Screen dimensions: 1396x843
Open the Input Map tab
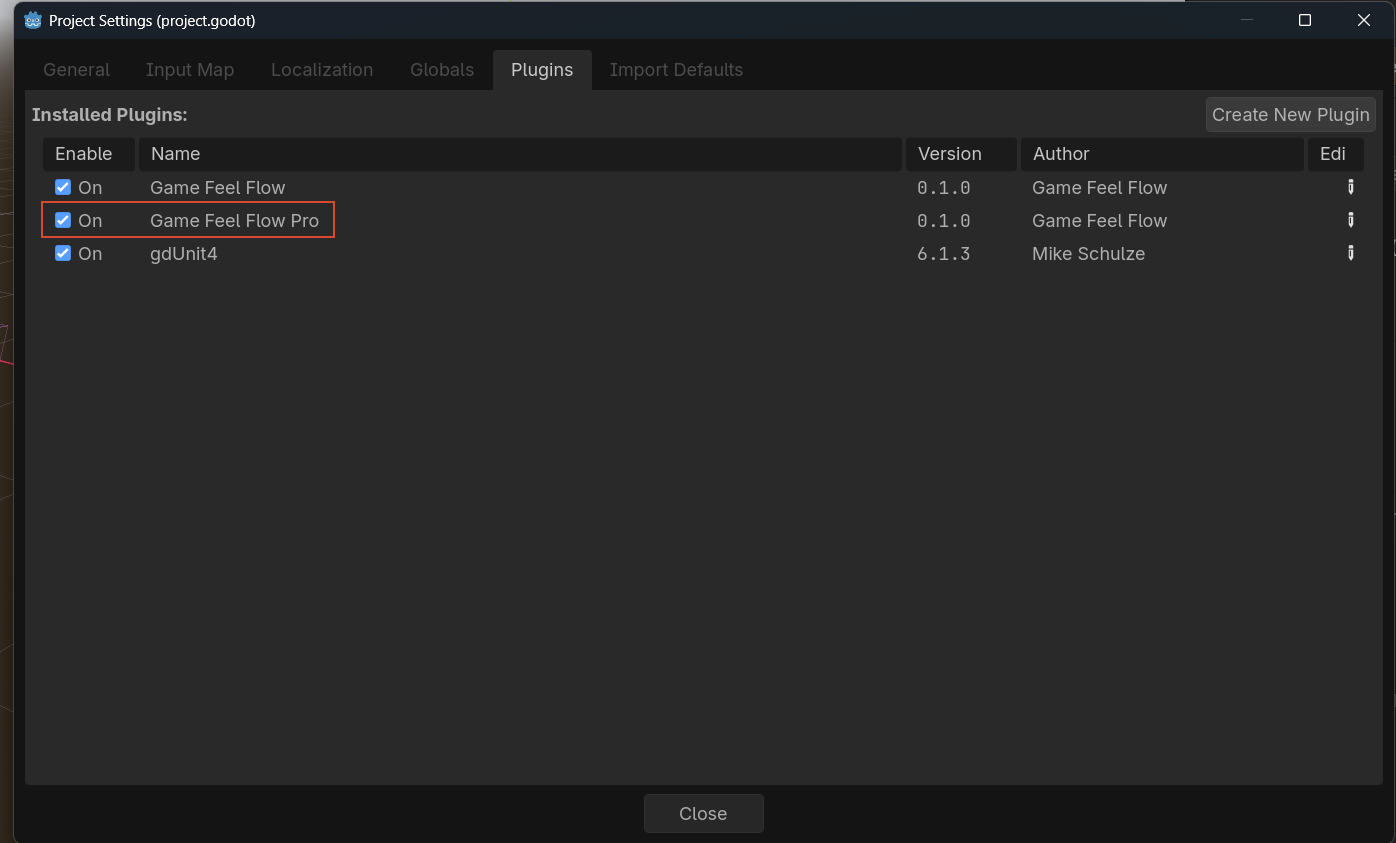pyautogui.click(x=190, y=70)
